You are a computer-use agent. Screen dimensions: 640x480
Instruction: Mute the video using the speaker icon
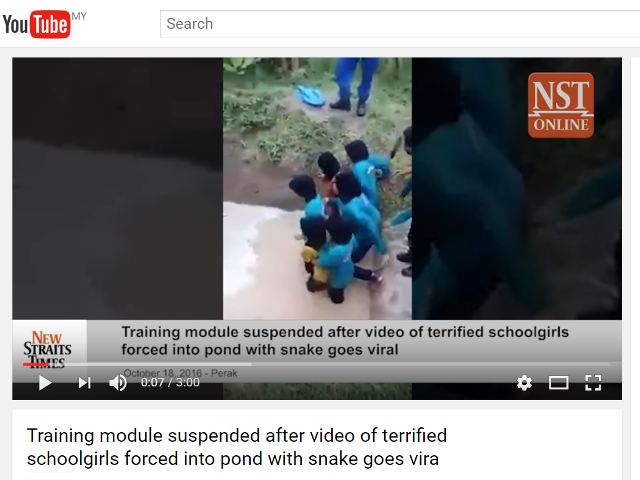point(118,383)
